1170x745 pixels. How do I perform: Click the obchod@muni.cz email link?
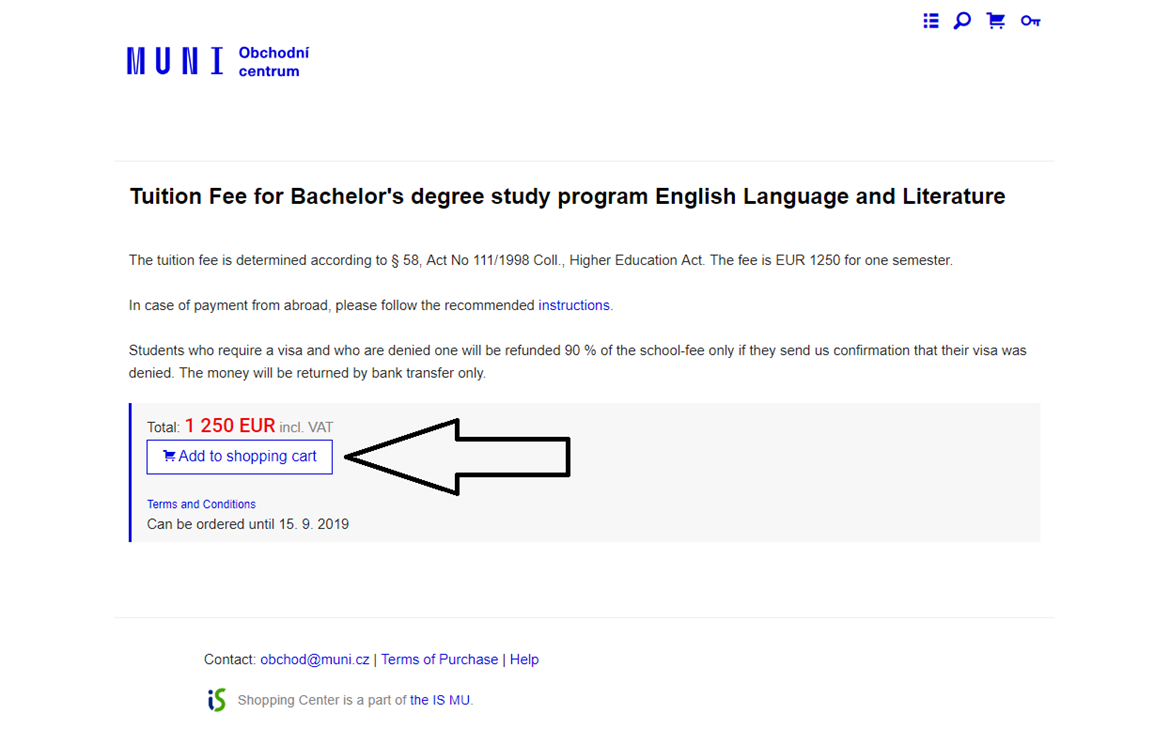click(x=315, y=659)
